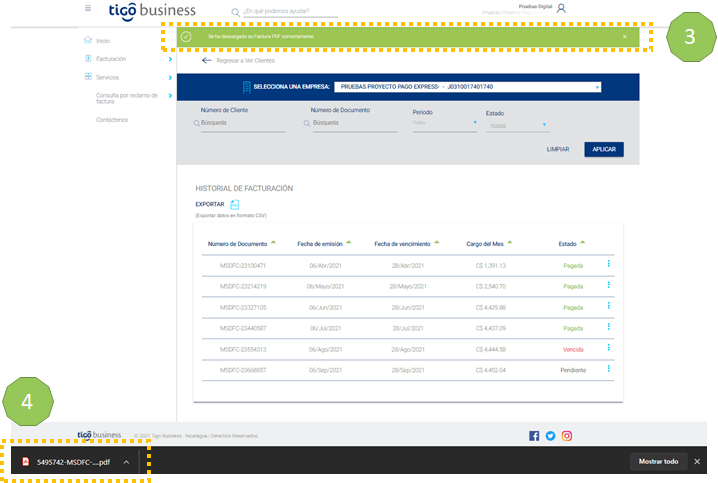Click the LIMPIAR button
The height and width of the screenshot is (483, 718).
(x=558, y=149)
